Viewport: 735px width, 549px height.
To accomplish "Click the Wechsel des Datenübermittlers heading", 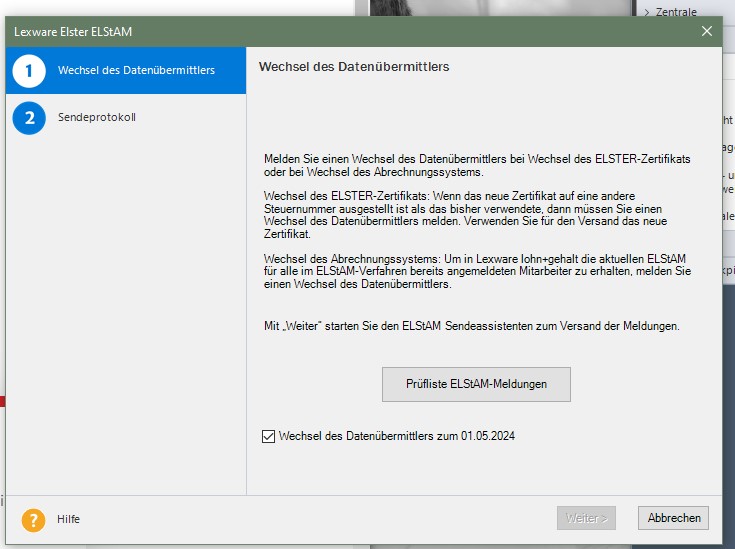I will (354, 67).
